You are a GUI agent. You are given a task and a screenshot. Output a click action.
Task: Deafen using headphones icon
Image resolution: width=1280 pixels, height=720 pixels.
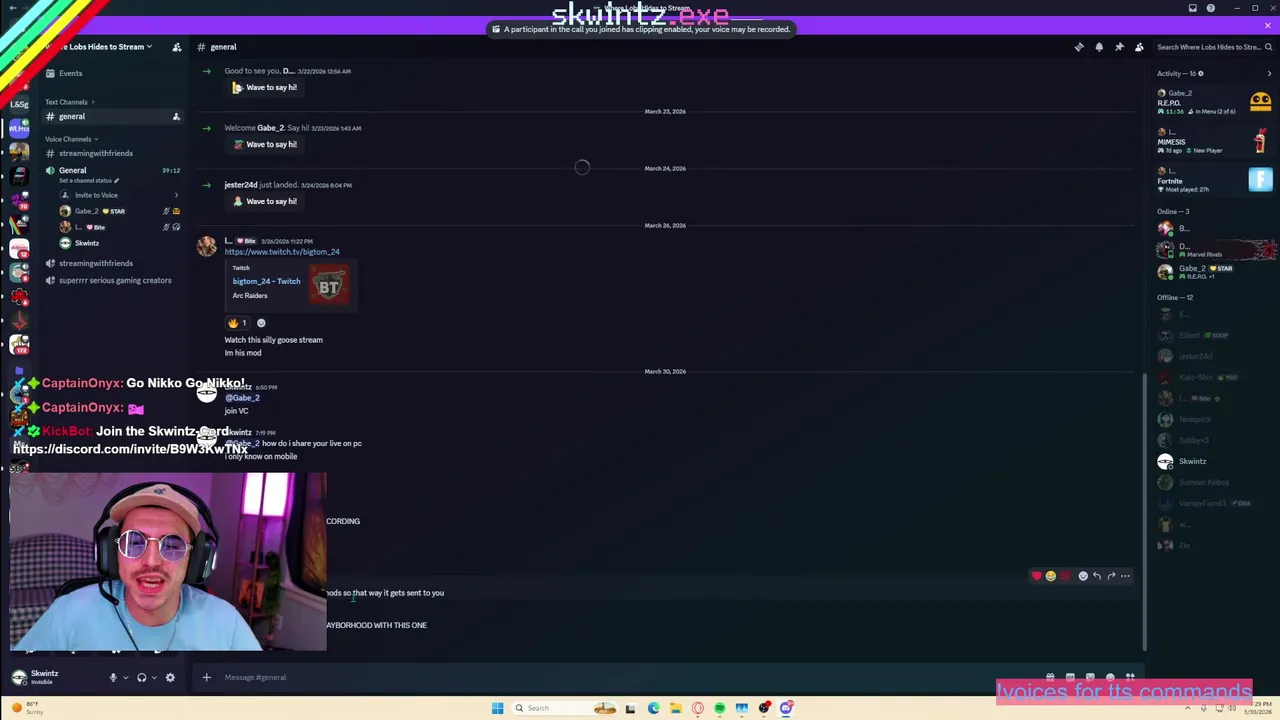[141, 677]
